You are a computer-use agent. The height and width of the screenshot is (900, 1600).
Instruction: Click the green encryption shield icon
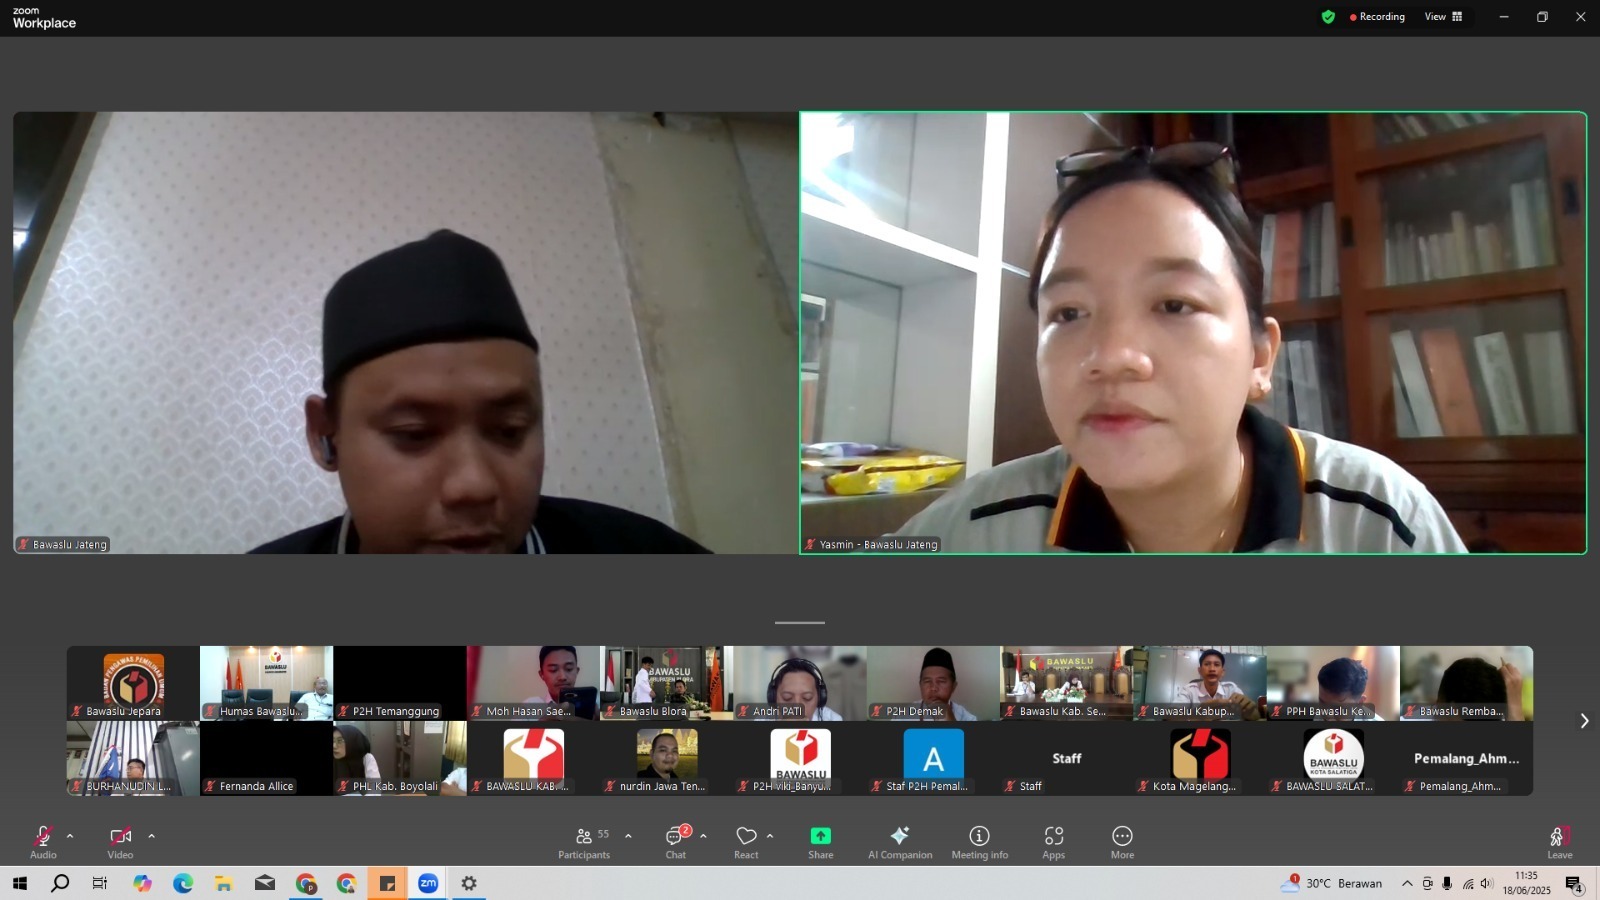click(x=1328, y=16)
